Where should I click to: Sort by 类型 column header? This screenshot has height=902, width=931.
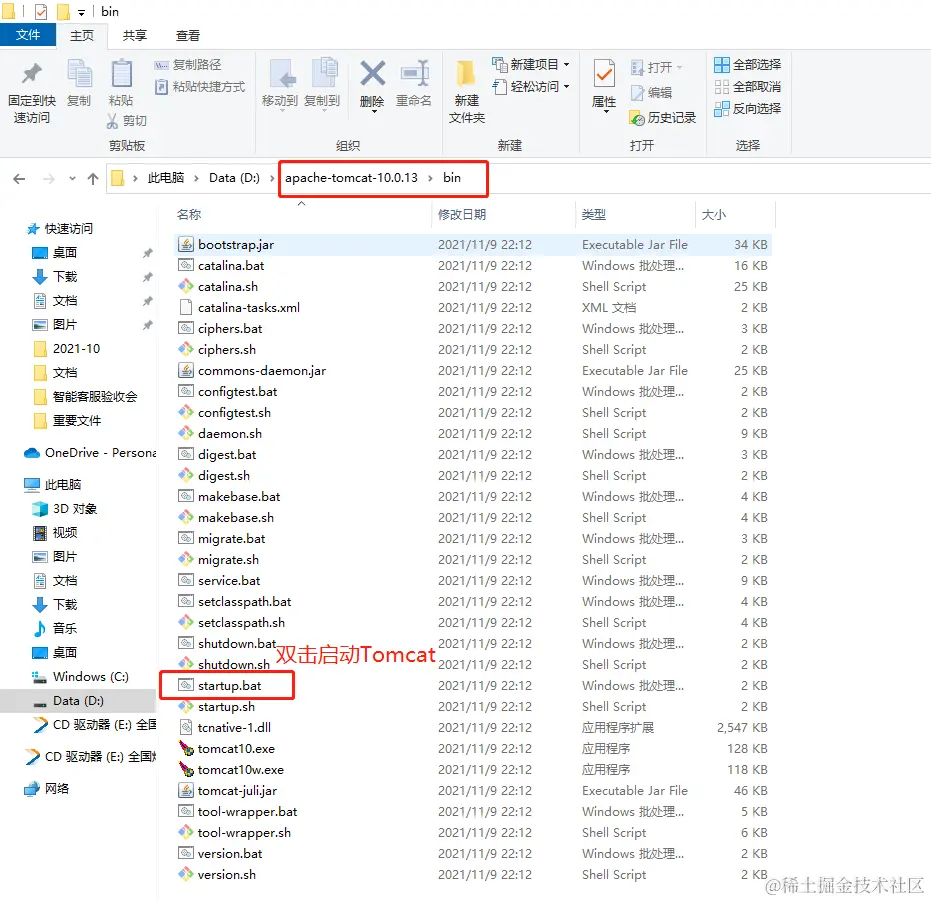(594, 214)
